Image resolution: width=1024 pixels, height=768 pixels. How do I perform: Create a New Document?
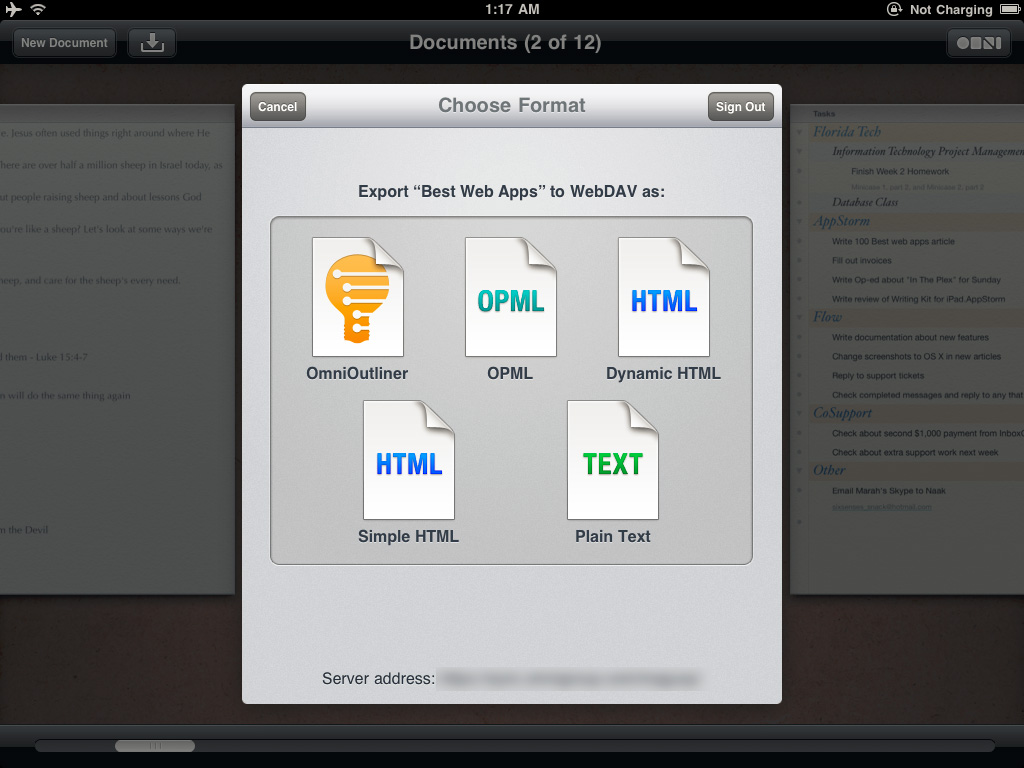pos(64,42)
